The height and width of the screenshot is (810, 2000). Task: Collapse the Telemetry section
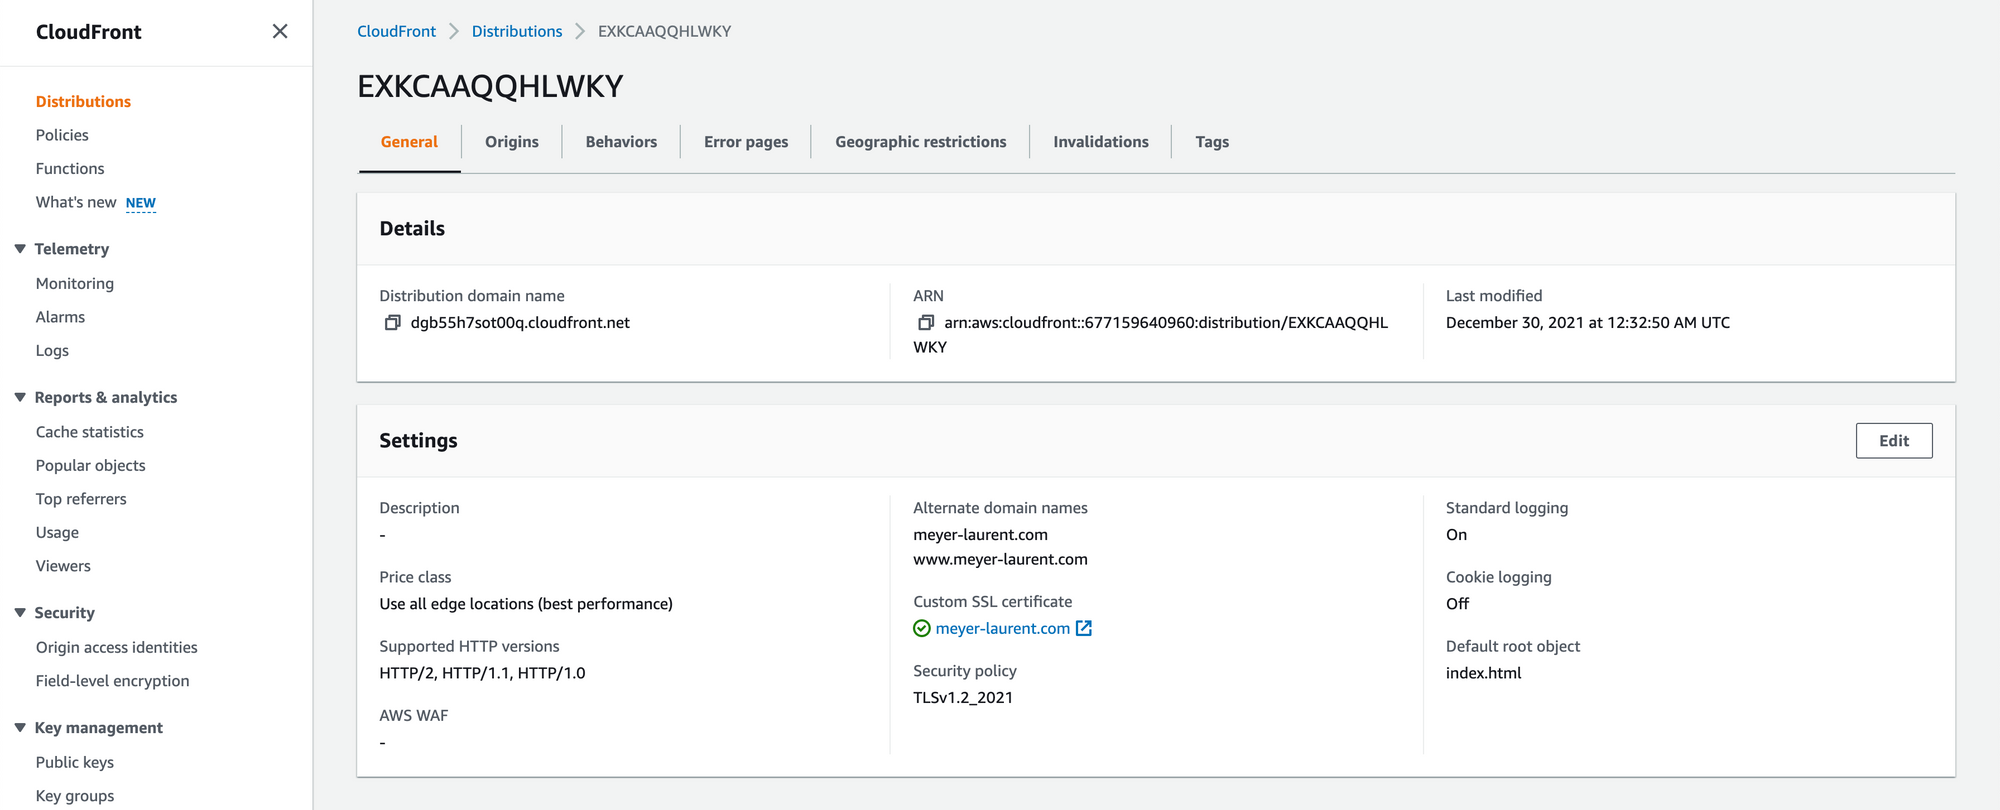pos(20,248)
